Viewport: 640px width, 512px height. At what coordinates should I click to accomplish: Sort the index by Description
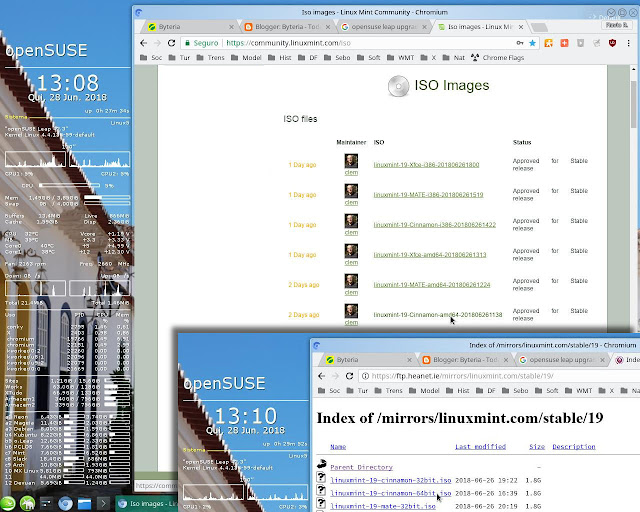(x=574, y=447)
